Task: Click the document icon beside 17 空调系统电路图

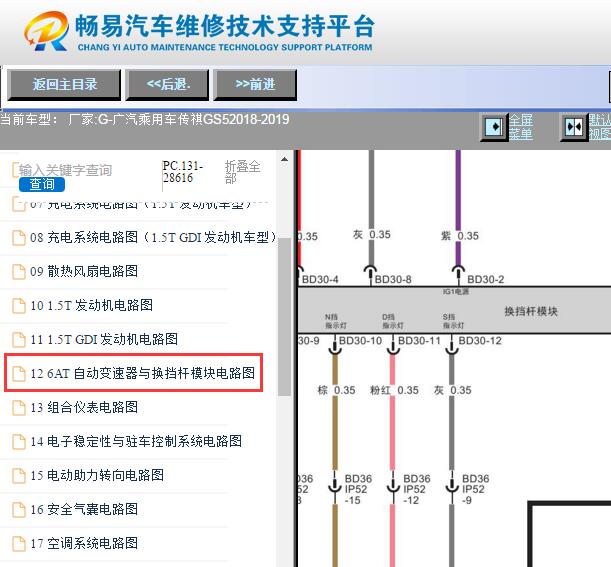Action: coord(19,543)
